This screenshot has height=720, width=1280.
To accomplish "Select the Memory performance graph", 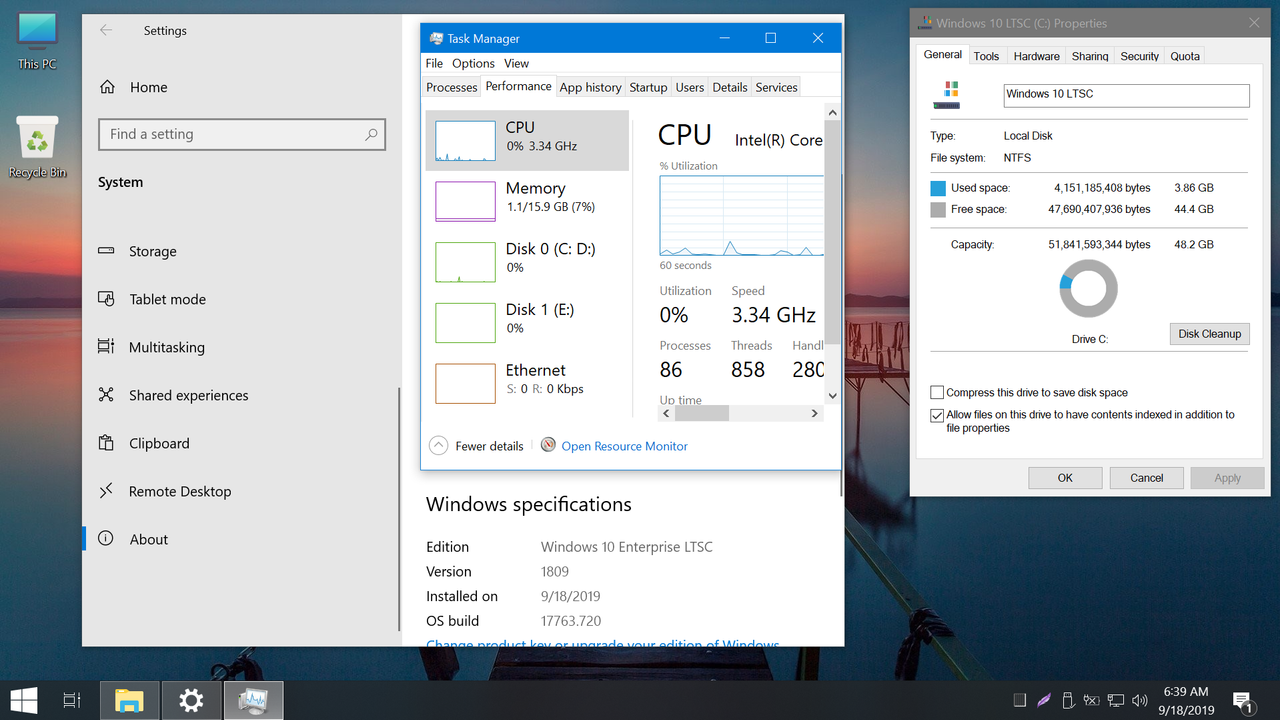I will click(465, 201).
